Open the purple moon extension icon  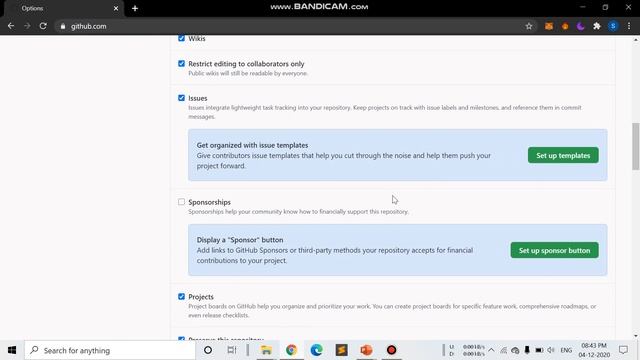point(580,26)
